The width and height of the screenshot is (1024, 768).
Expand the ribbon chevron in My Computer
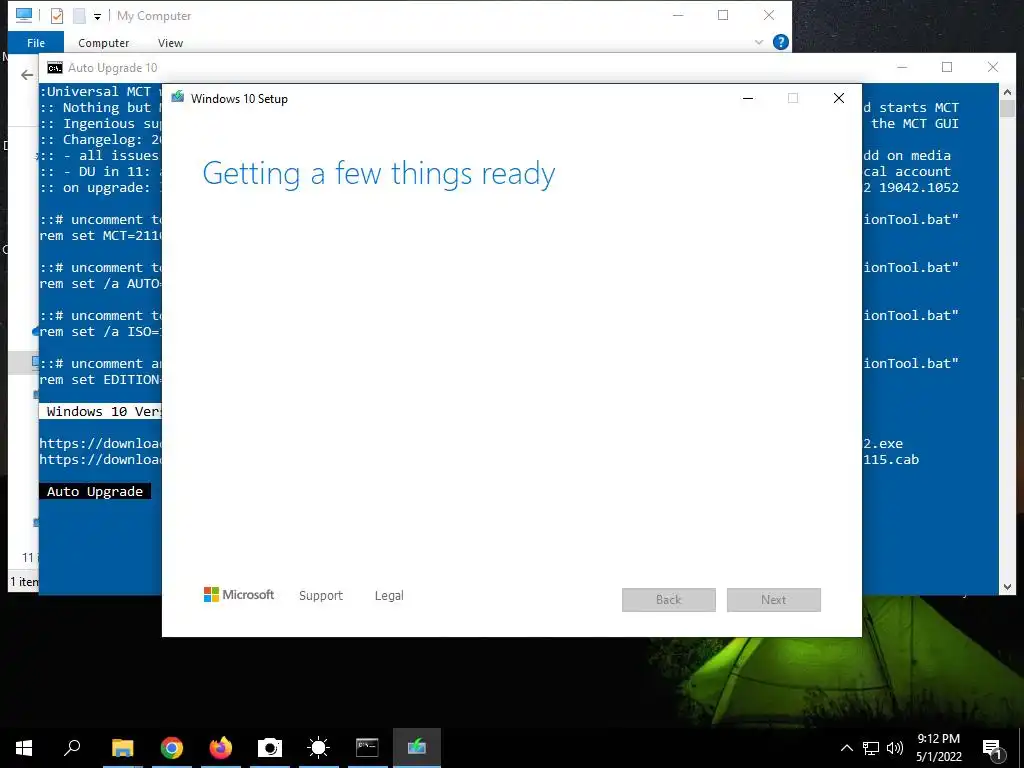(758, 42)
